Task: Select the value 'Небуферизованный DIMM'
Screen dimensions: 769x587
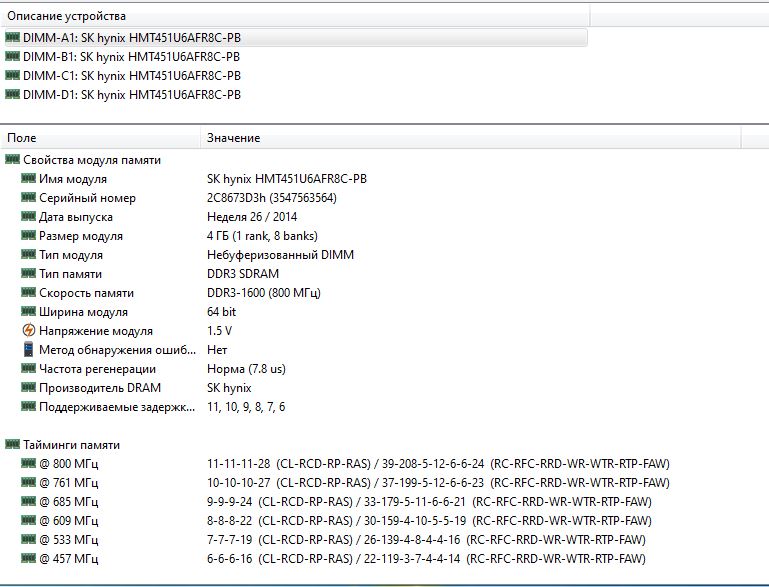Action: 281,255
